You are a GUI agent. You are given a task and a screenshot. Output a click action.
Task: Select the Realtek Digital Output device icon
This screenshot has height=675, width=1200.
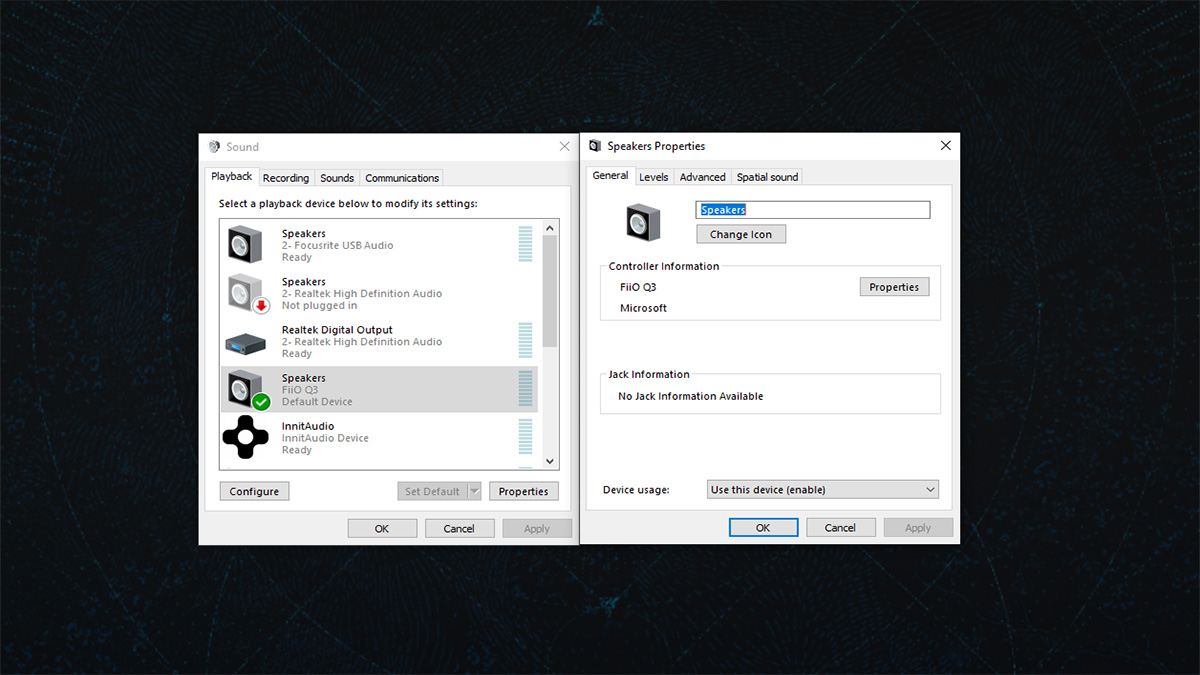click(x=245, y=342)
